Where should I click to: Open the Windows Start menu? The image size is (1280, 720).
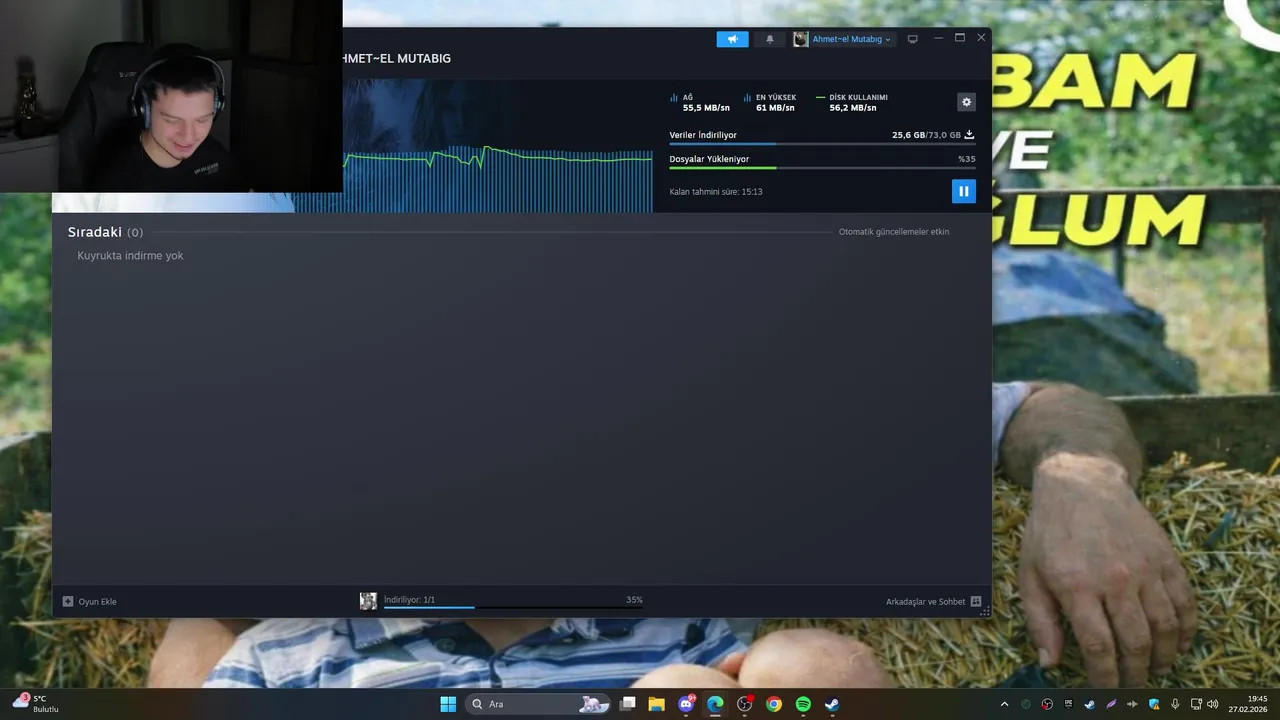448,704
